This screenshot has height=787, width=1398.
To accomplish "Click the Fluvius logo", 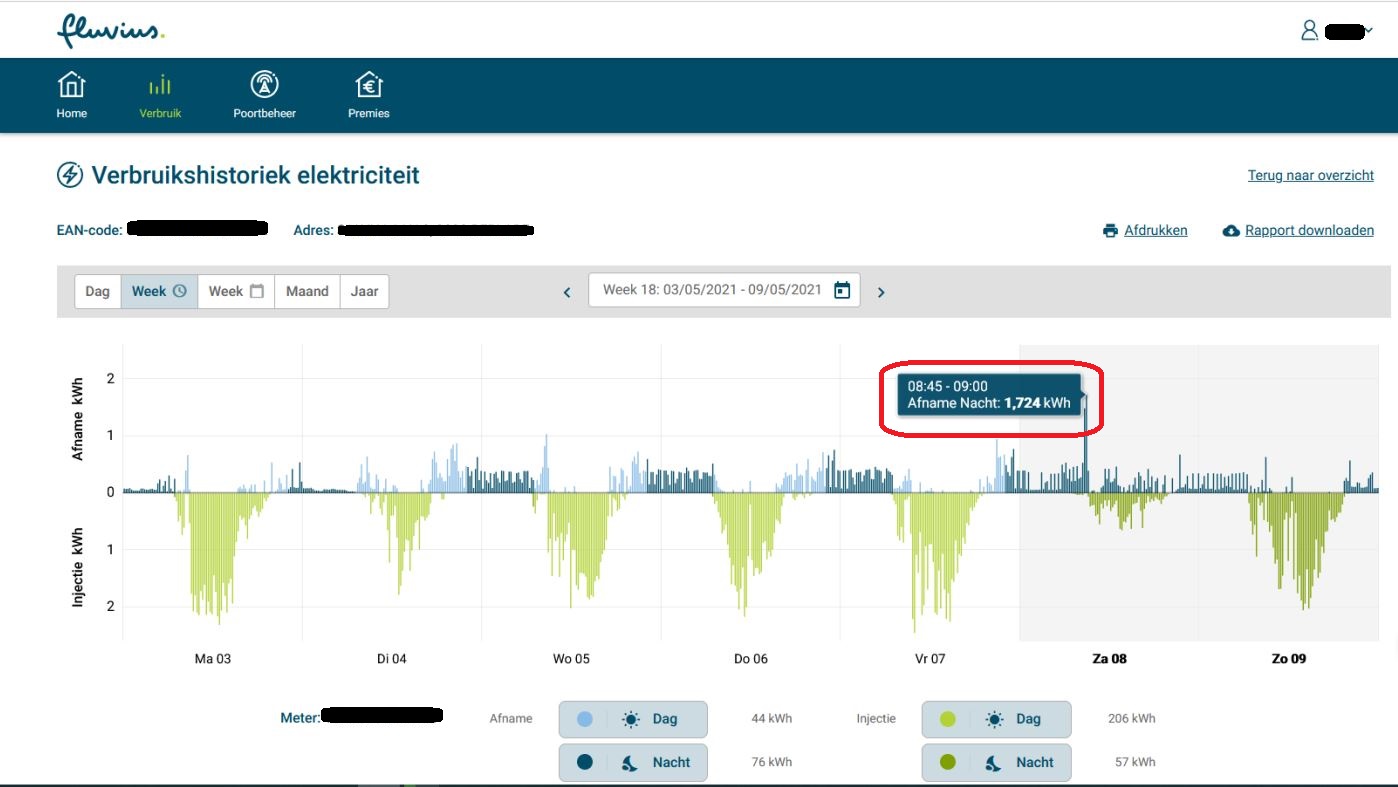I will tap(110, 31).
